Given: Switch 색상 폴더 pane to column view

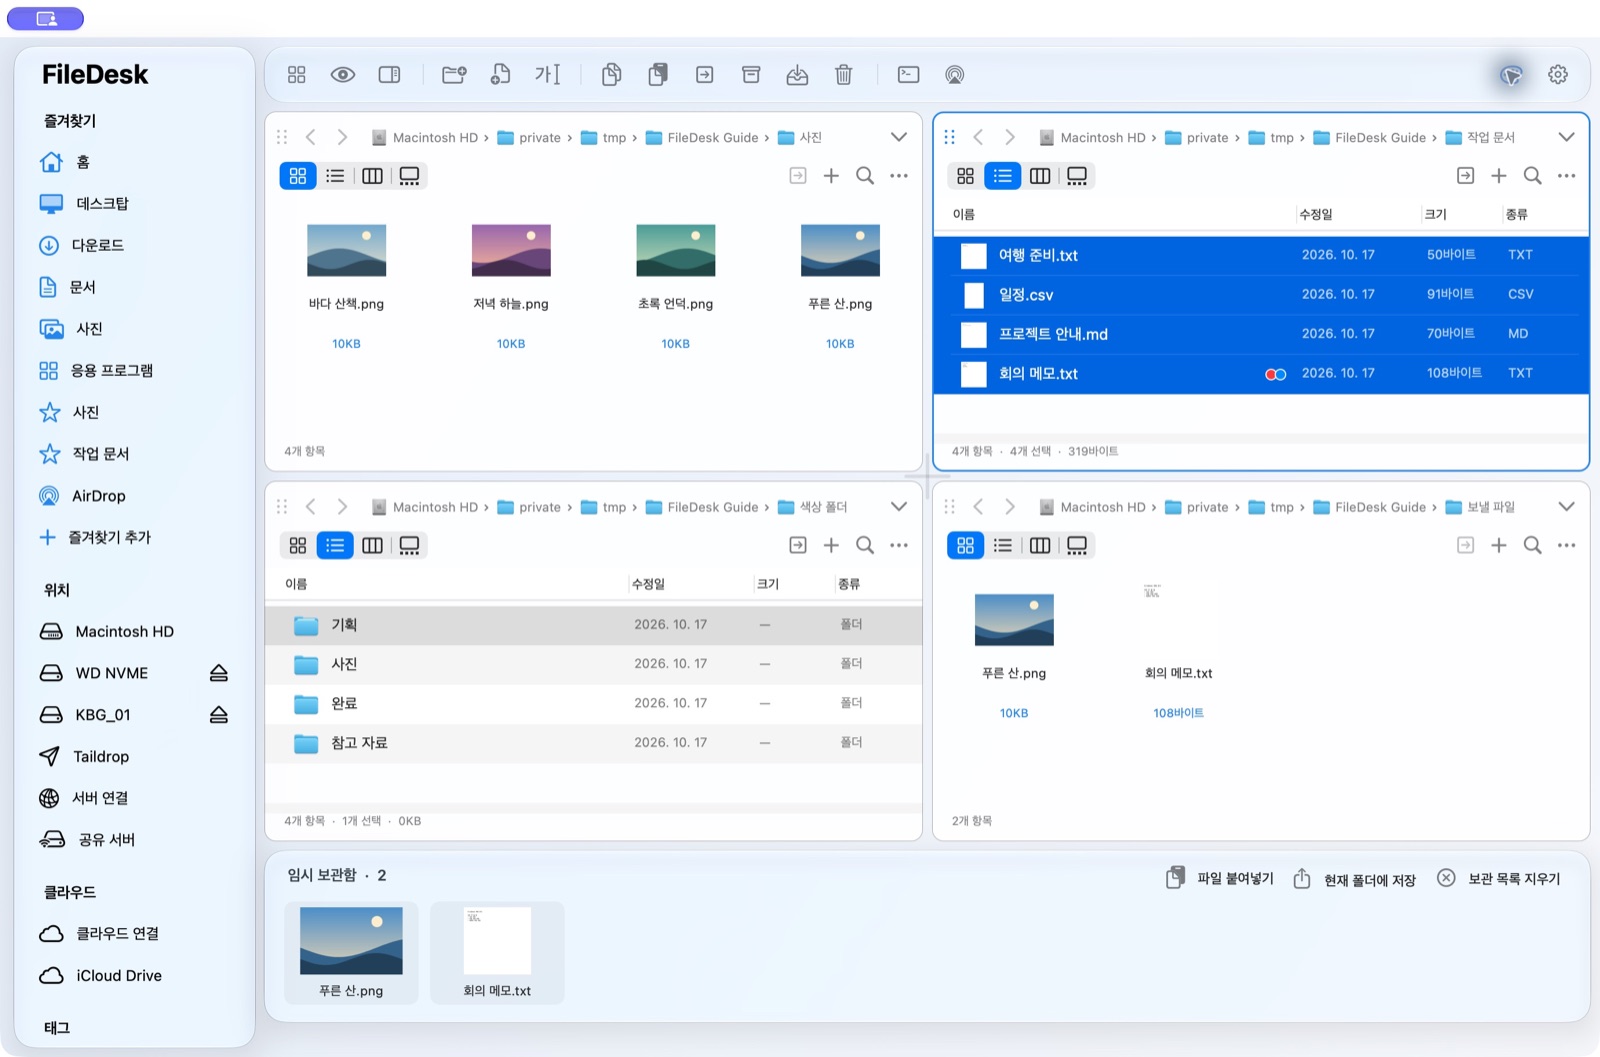Looking at the screenshot, I should pos(372,545).
